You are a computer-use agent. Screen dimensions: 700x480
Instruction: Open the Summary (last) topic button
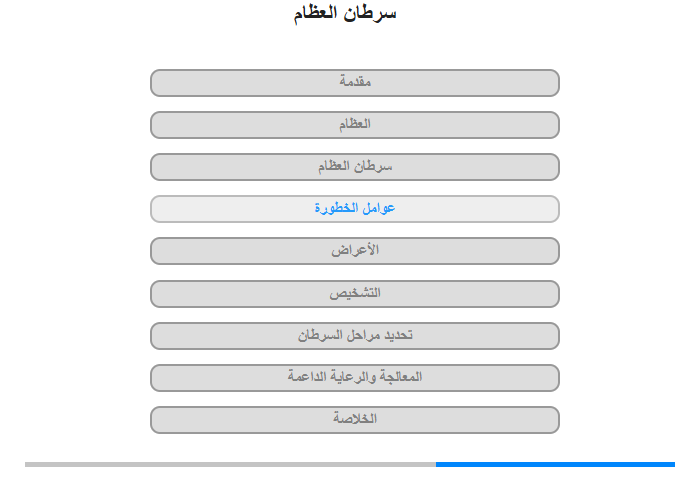point(355,420)
